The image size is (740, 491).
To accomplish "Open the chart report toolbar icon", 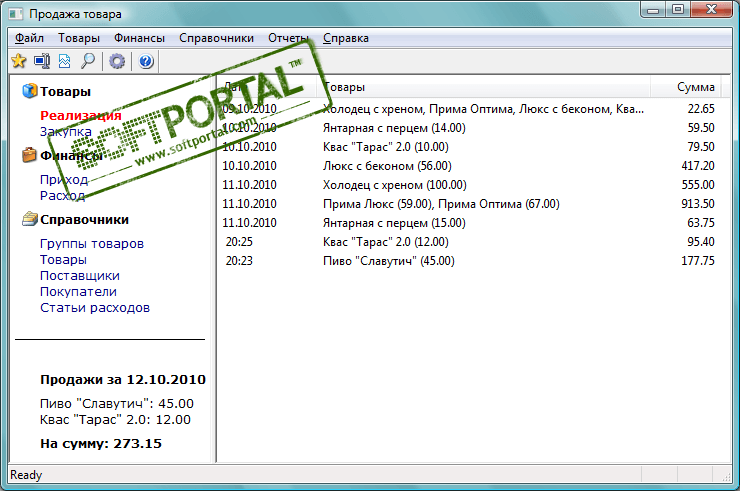I will tap(65, 61).
